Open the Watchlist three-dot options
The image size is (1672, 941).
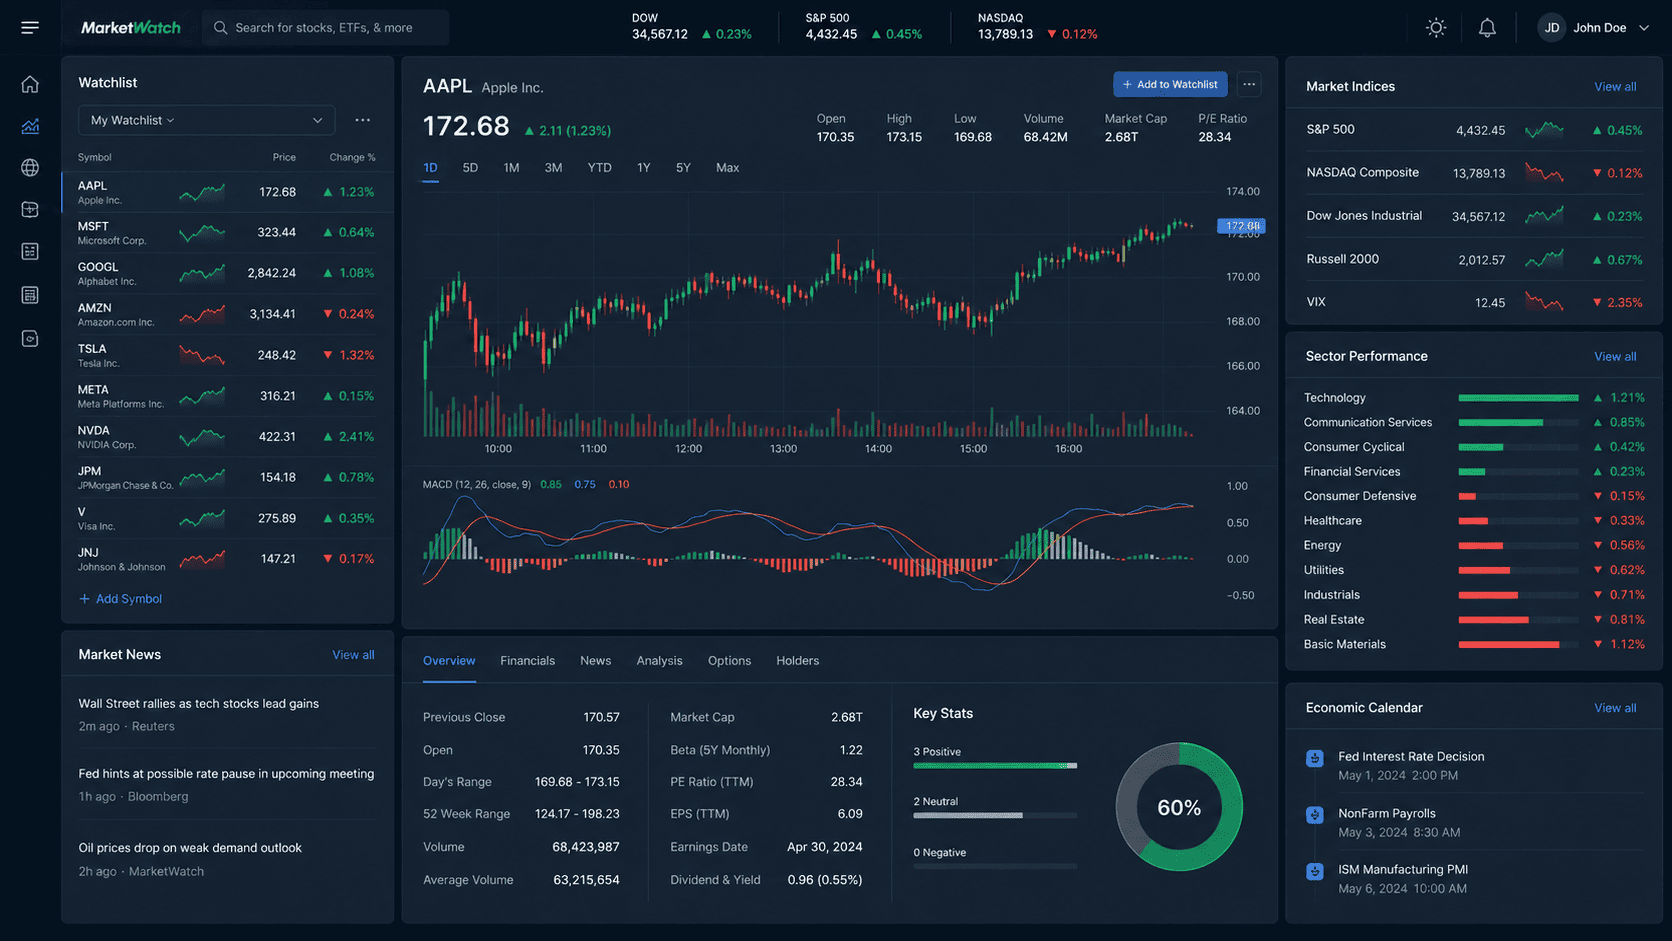click(x=363, y=120)
